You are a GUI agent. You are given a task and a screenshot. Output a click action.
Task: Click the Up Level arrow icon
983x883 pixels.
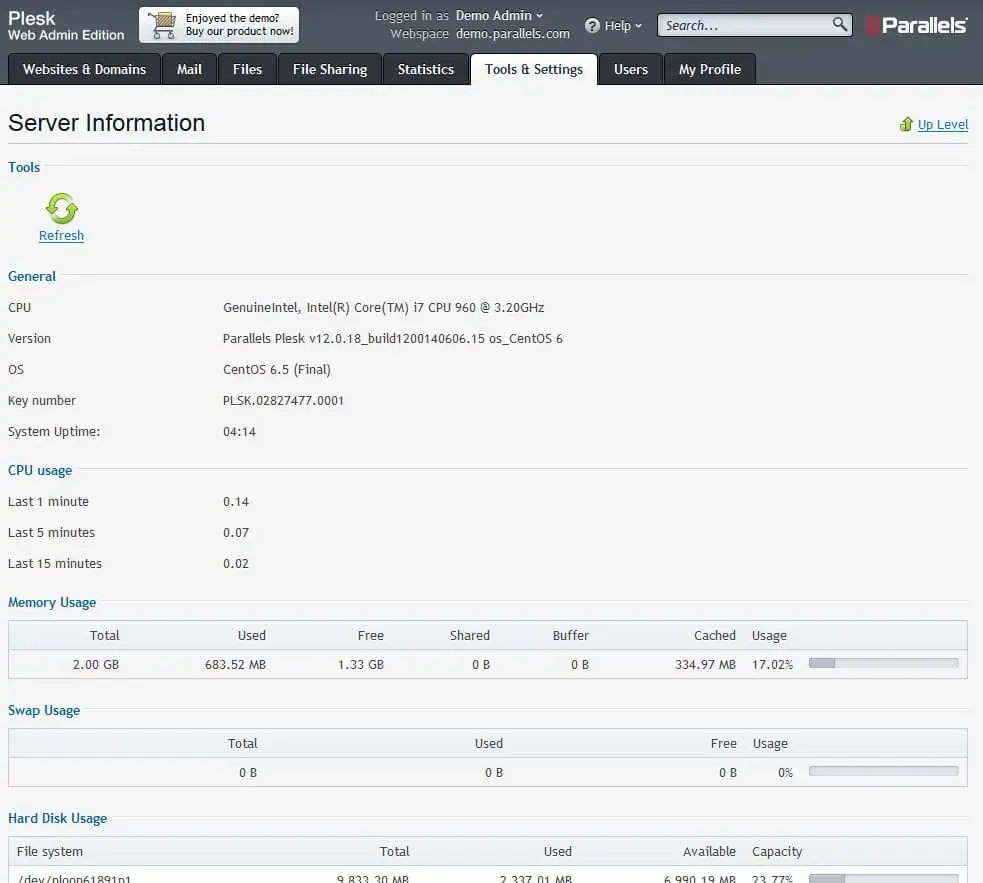click(906, 124)
